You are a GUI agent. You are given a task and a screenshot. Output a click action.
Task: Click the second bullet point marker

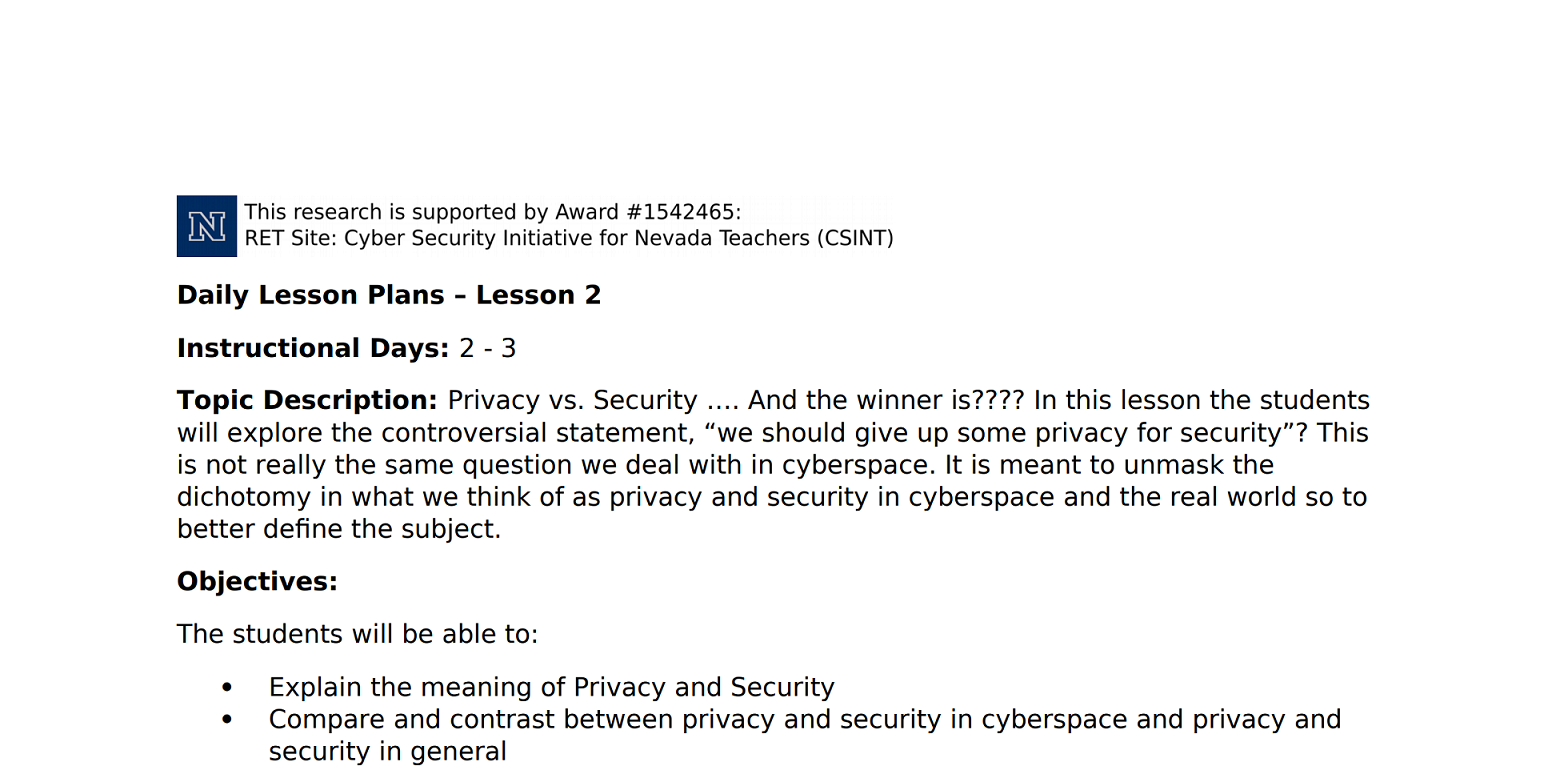coord(227,720)
